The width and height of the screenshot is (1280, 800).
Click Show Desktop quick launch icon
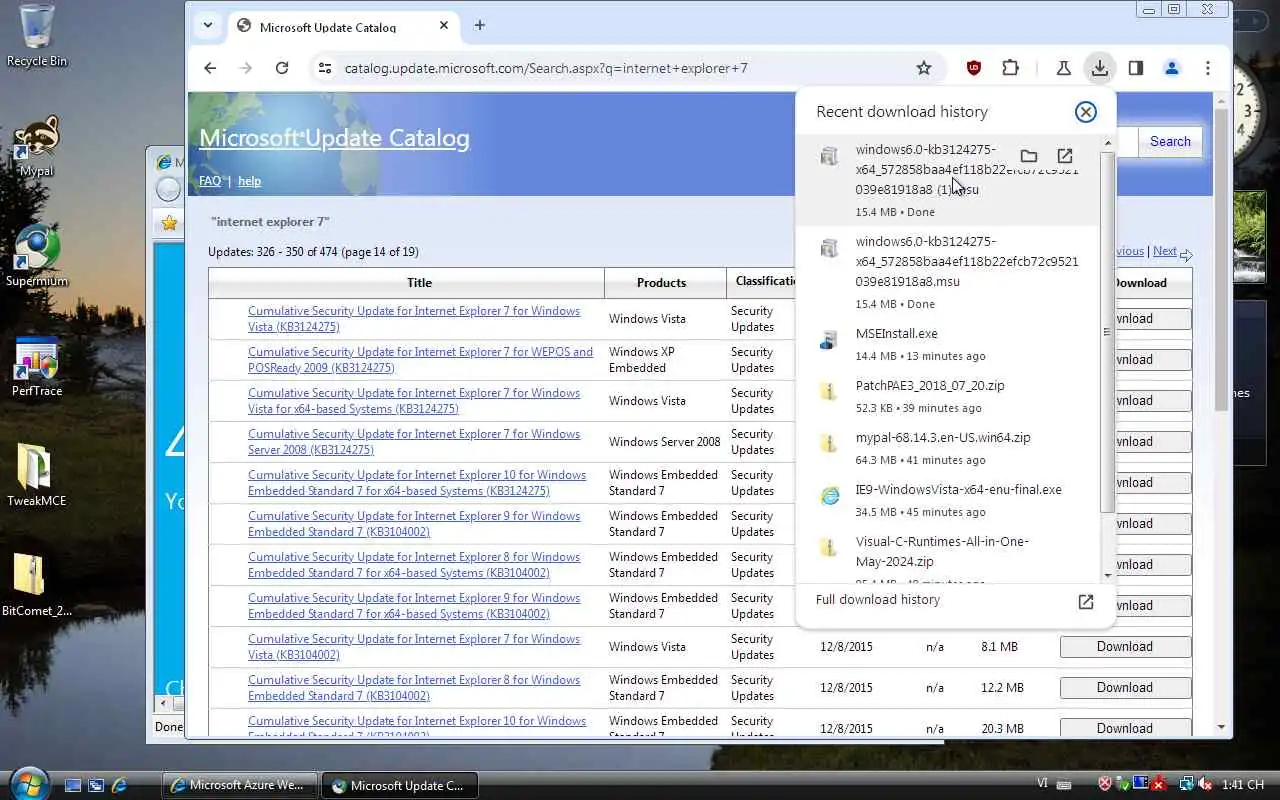pyautogui.click(x=73, y=785)
